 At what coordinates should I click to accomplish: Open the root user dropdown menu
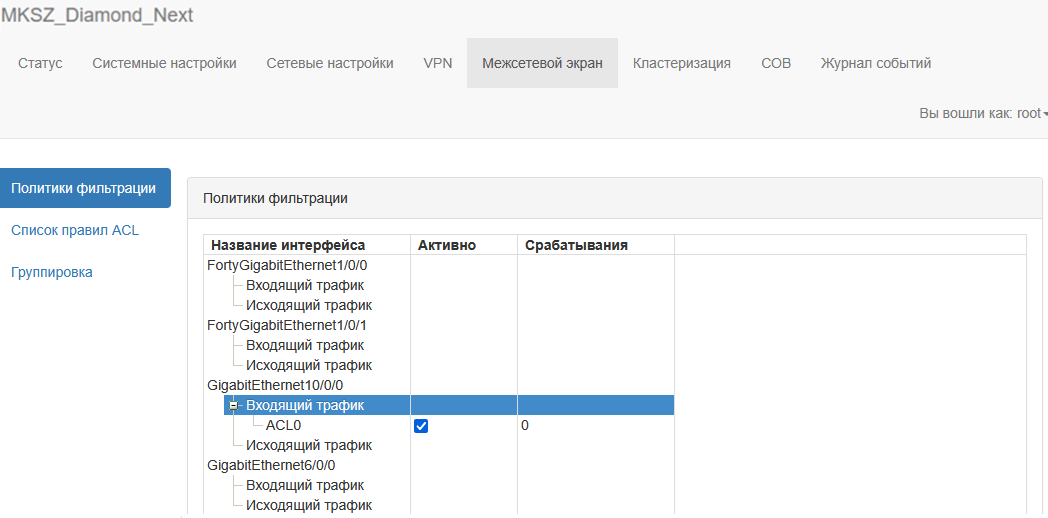pos(982,114)
